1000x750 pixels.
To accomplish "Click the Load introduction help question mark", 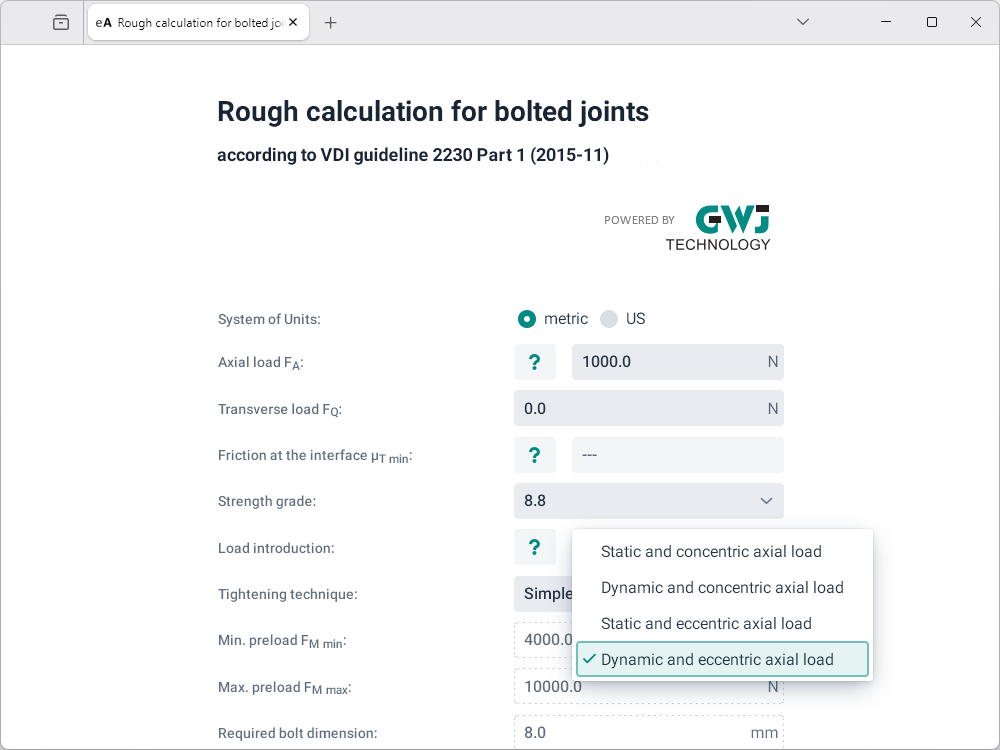I will pyautogui.click(x=534, y=547).
